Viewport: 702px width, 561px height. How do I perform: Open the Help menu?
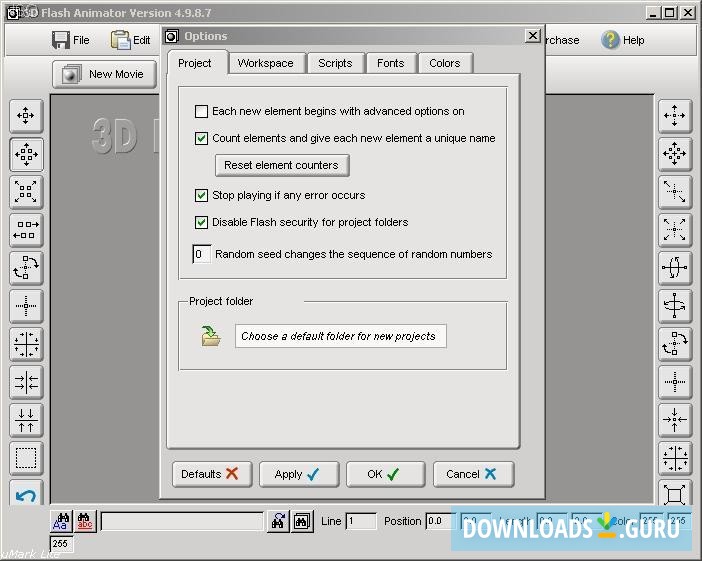click(622, 40)
